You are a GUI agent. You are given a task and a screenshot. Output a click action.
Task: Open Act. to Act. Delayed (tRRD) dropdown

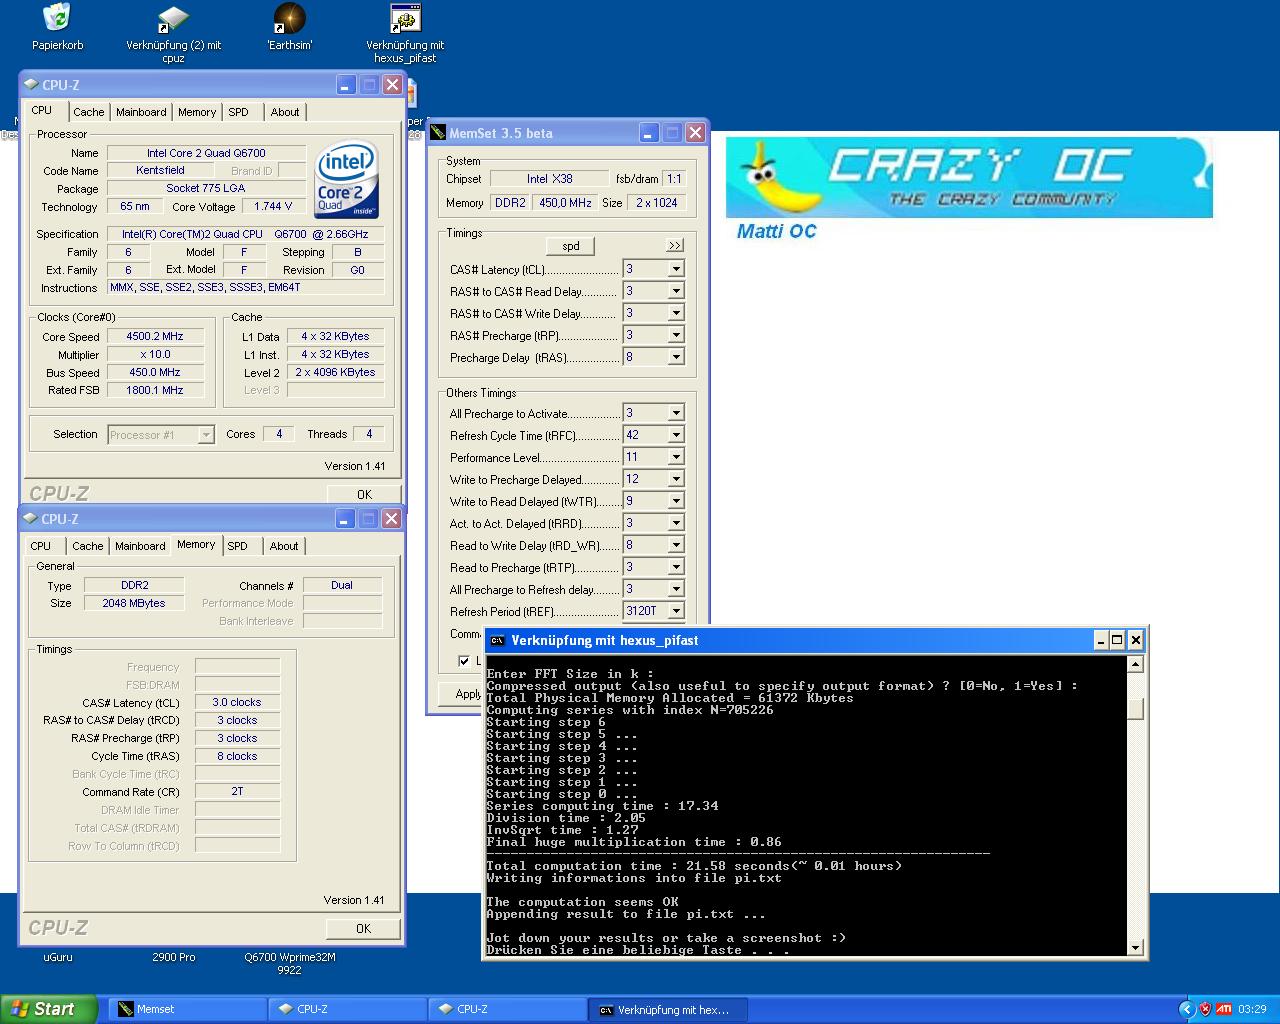676,523
